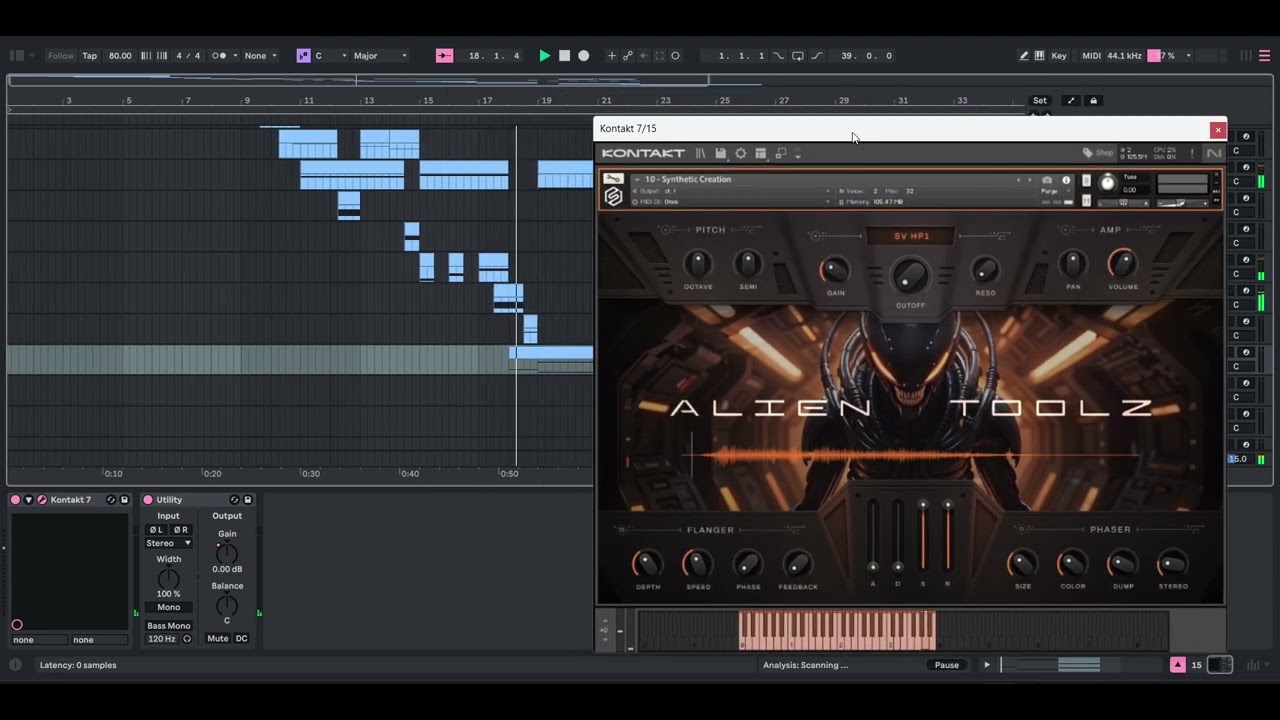Image resolution: width=1280 pixels, height=720 pixels.
Task: Click the bass mono audition headphone icon
Action: point(187,639)
